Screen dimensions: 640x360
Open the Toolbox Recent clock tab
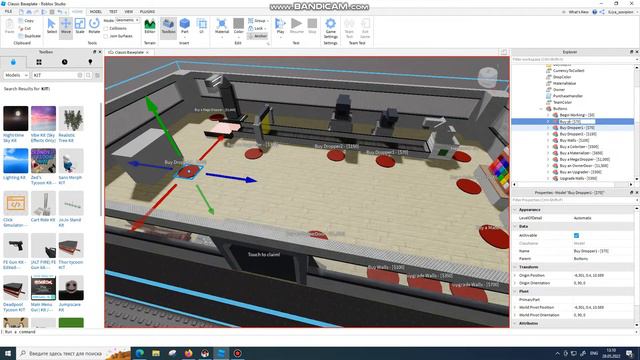[x=64, y=62]
